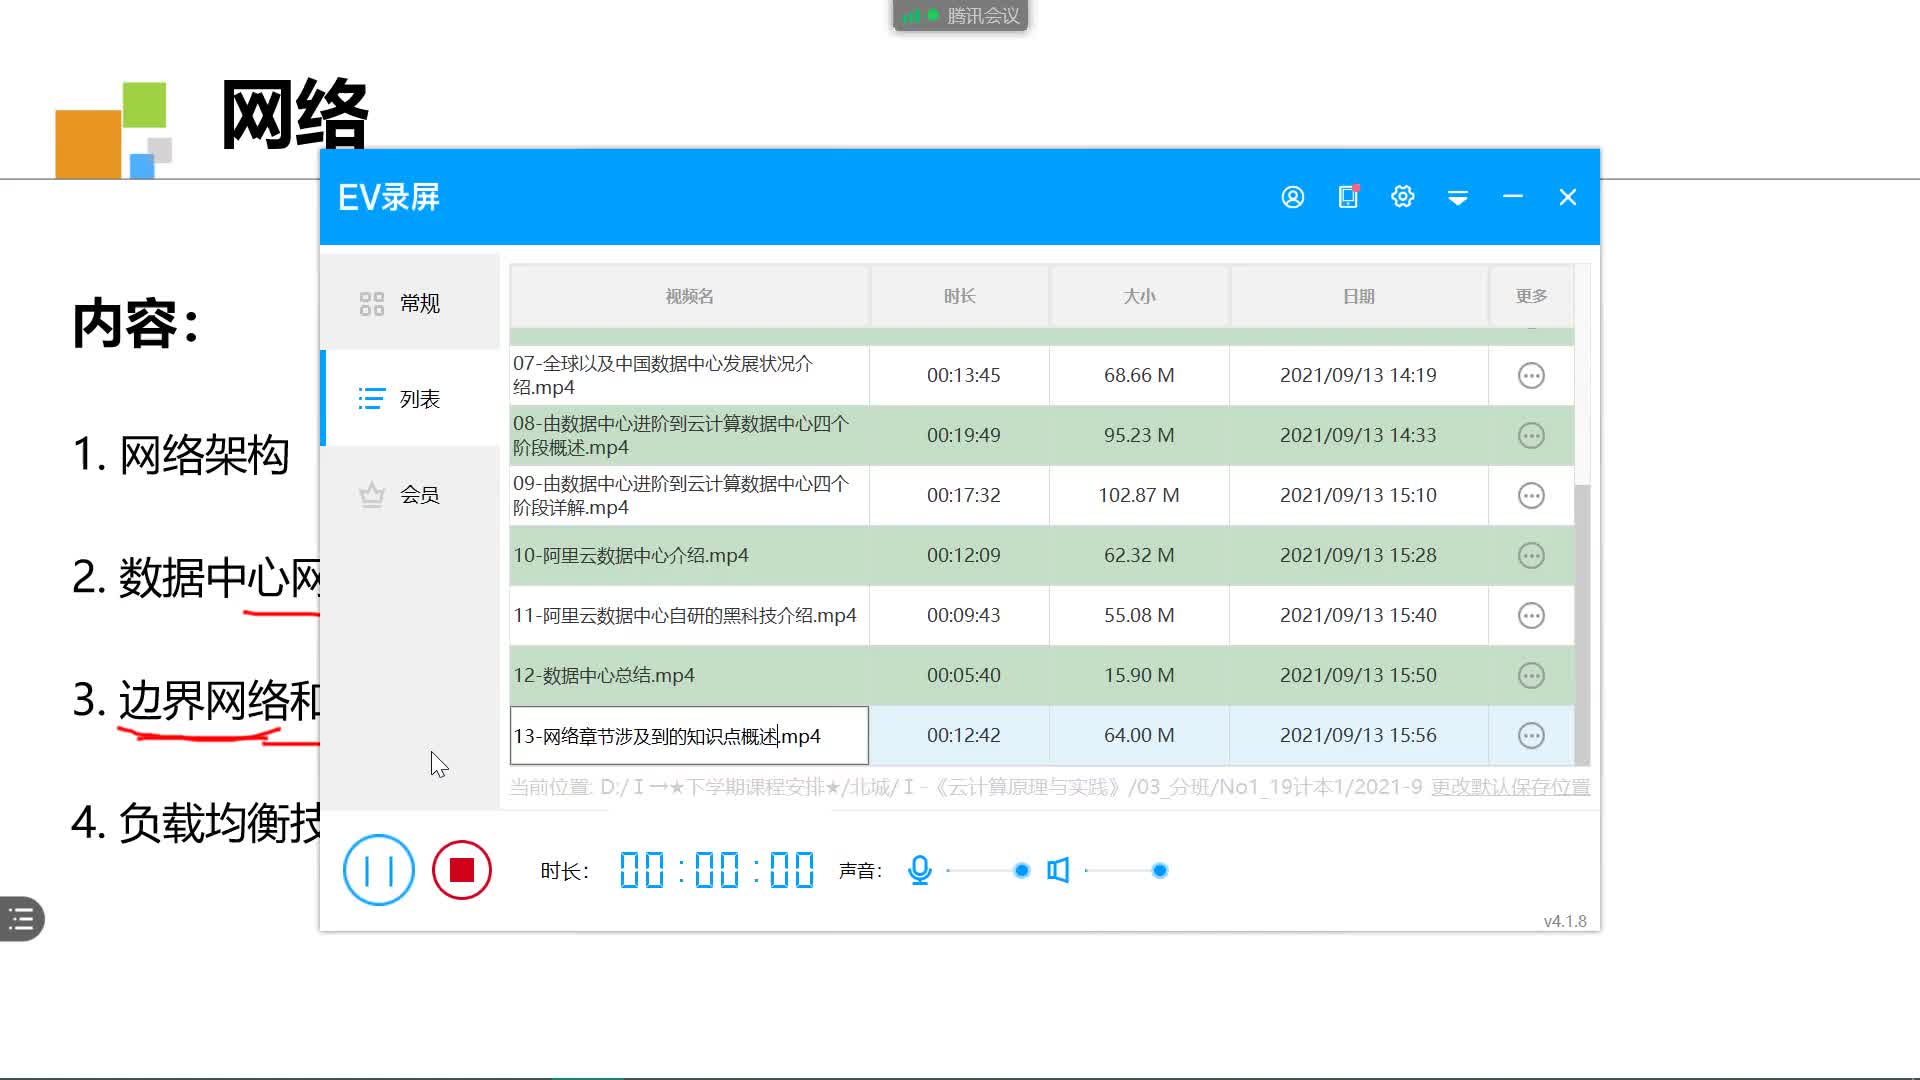
Task: Adjust the microphone volume slider
Action: [988, 870]
